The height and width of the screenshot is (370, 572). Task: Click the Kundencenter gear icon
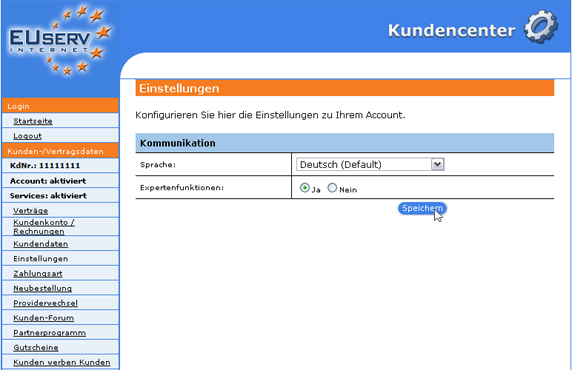(x=541, y=27)
